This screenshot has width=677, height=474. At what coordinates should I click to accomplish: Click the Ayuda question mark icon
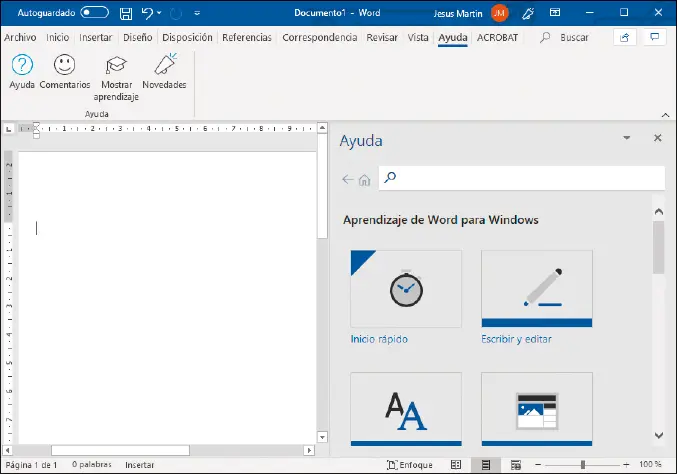coord(22,66)
